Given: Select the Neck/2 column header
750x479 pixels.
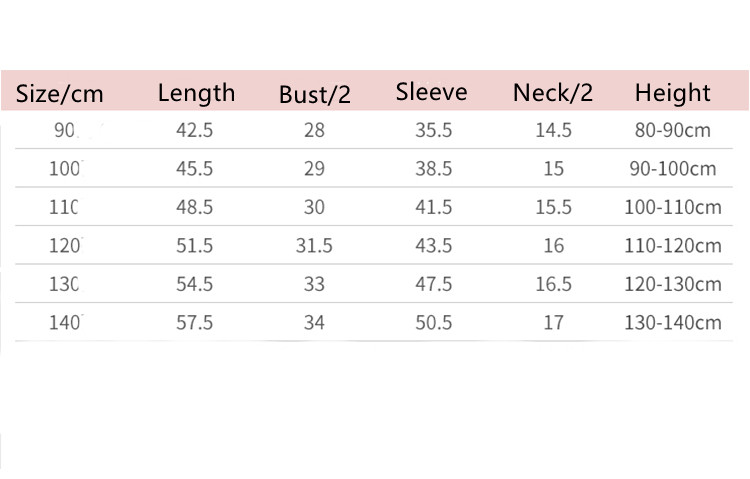Looking at the screenshot, I should tap(553, 93).
